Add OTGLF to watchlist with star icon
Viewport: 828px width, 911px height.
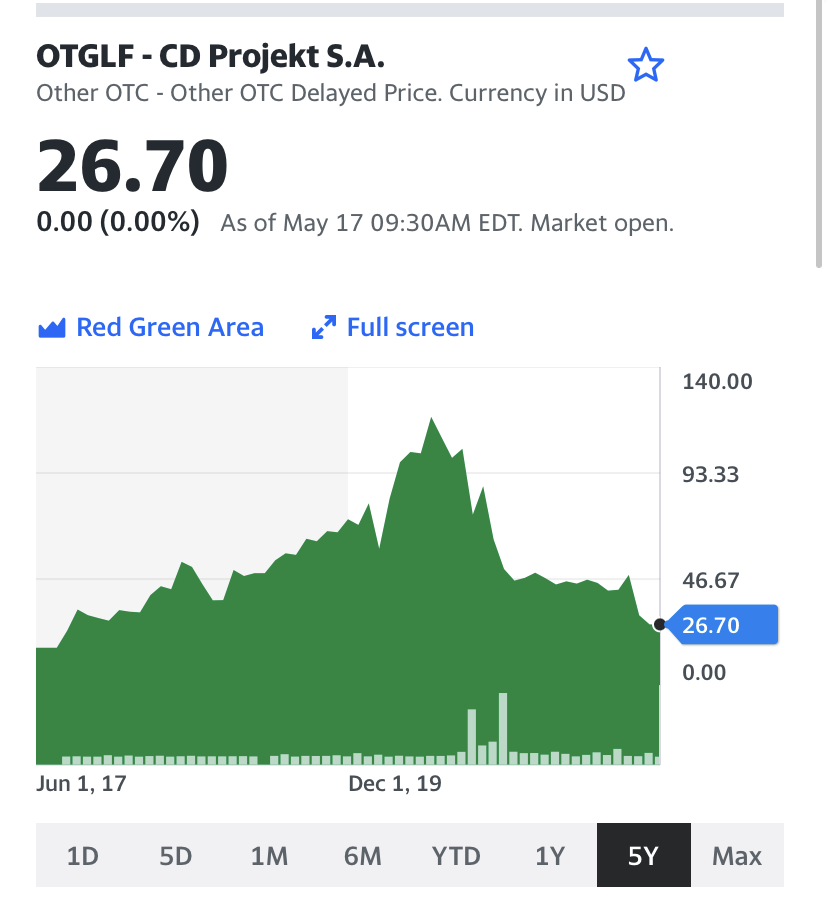645,66
